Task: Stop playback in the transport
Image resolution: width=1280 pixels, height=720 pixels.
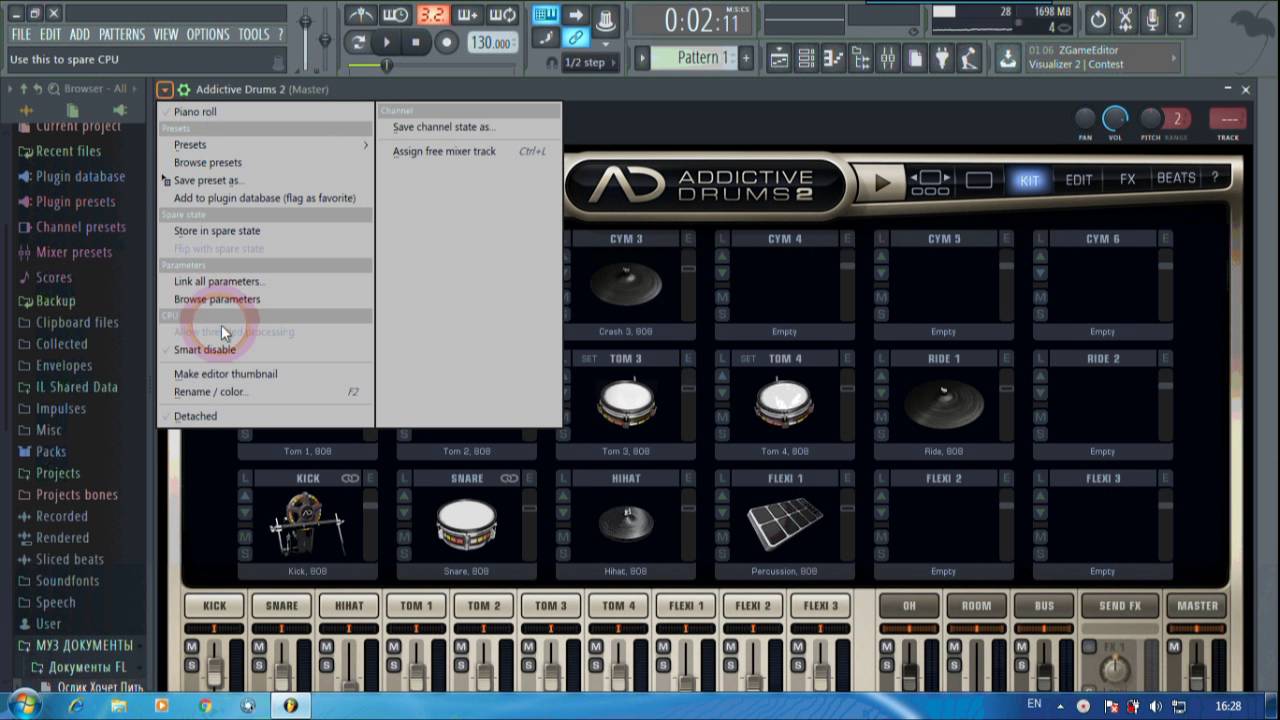Action: pyautogui.click(x=416, y=42)
